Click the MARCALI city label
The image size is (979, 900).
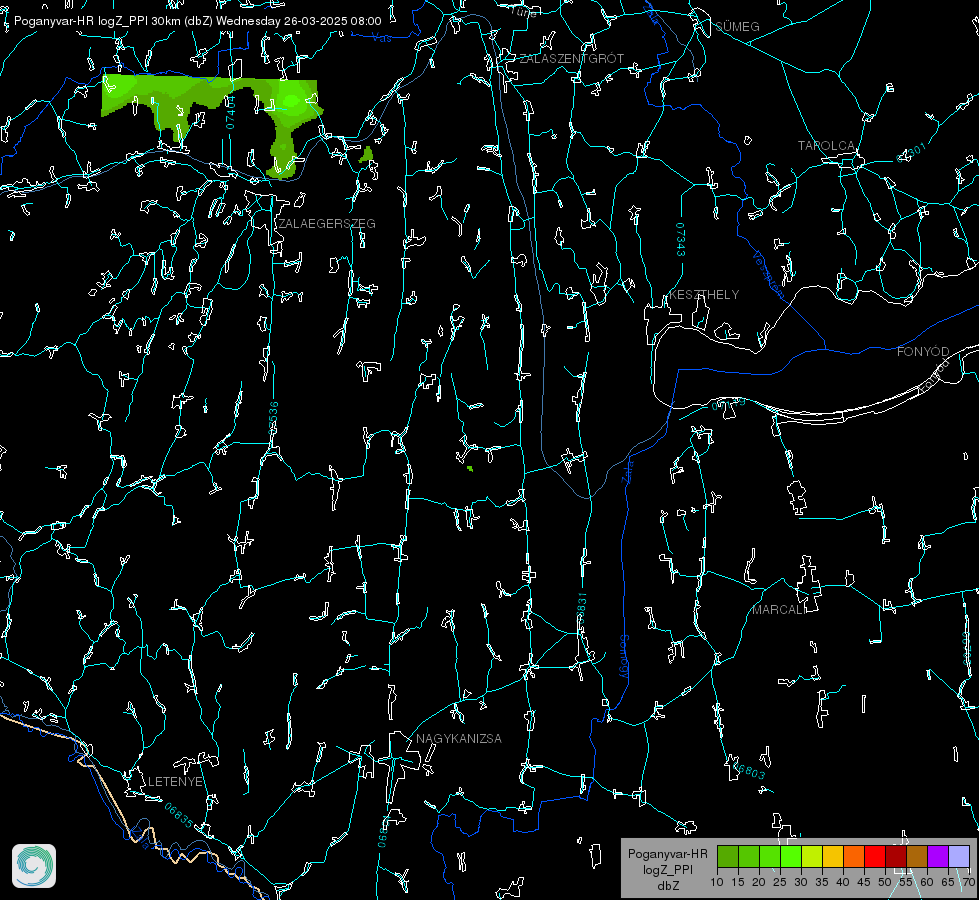click(x=779, y=610)
